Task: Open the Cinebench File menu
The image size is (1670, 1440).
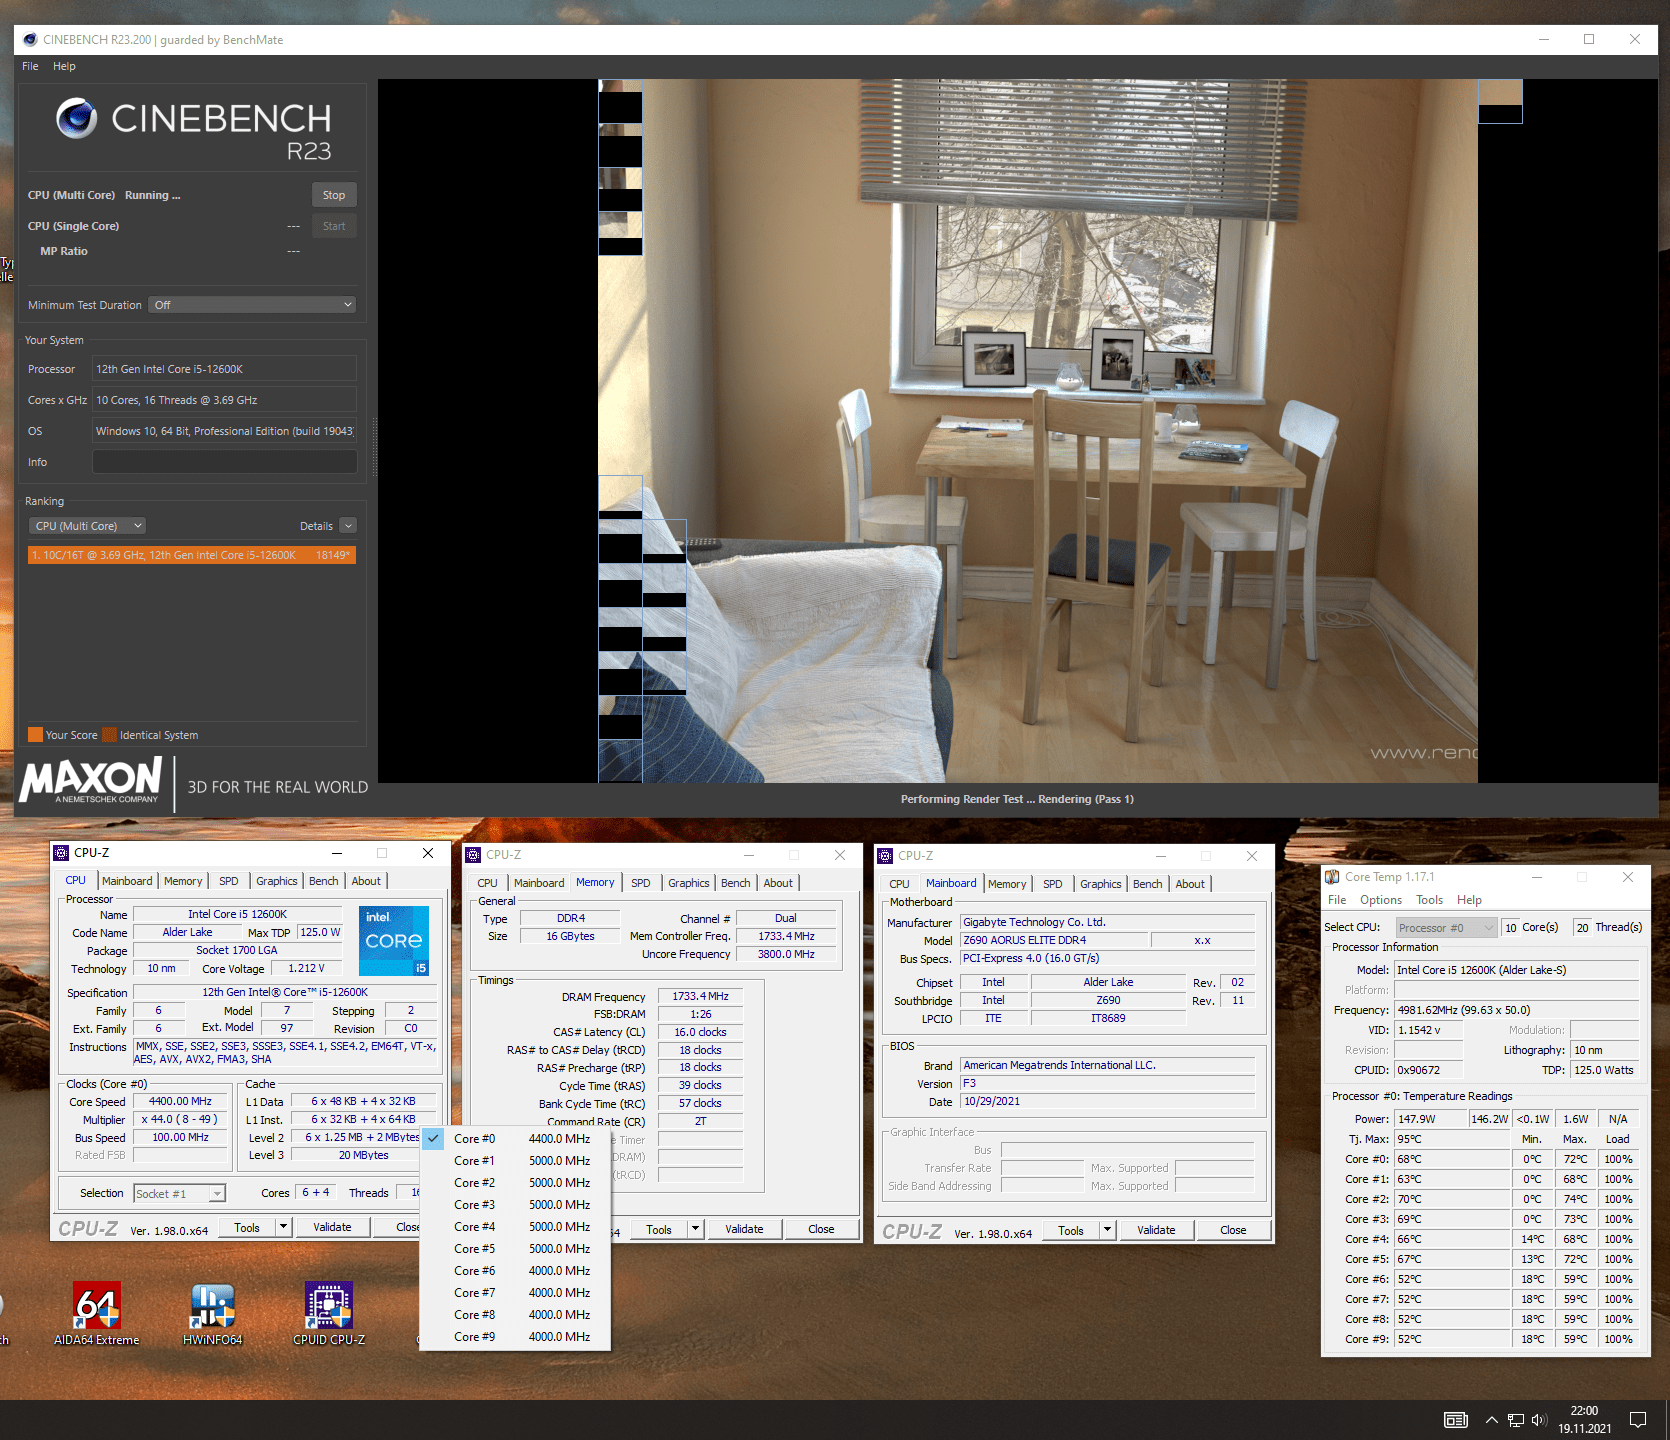Action: 30,66
